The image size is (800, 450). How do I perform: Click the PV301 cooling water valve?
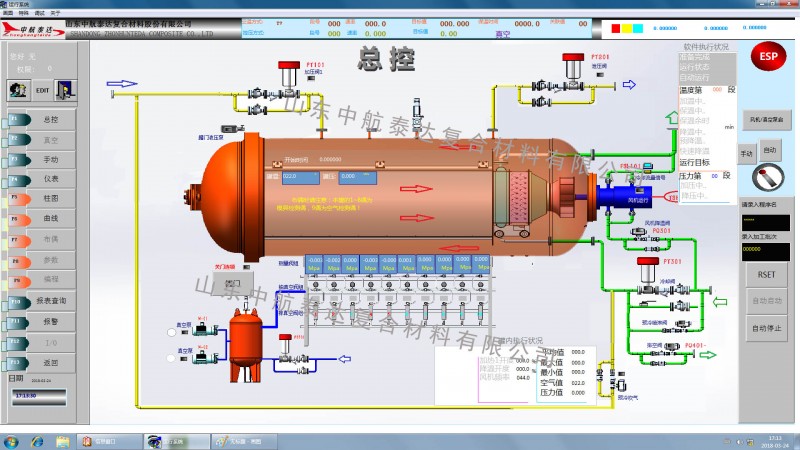click(648, 277)
